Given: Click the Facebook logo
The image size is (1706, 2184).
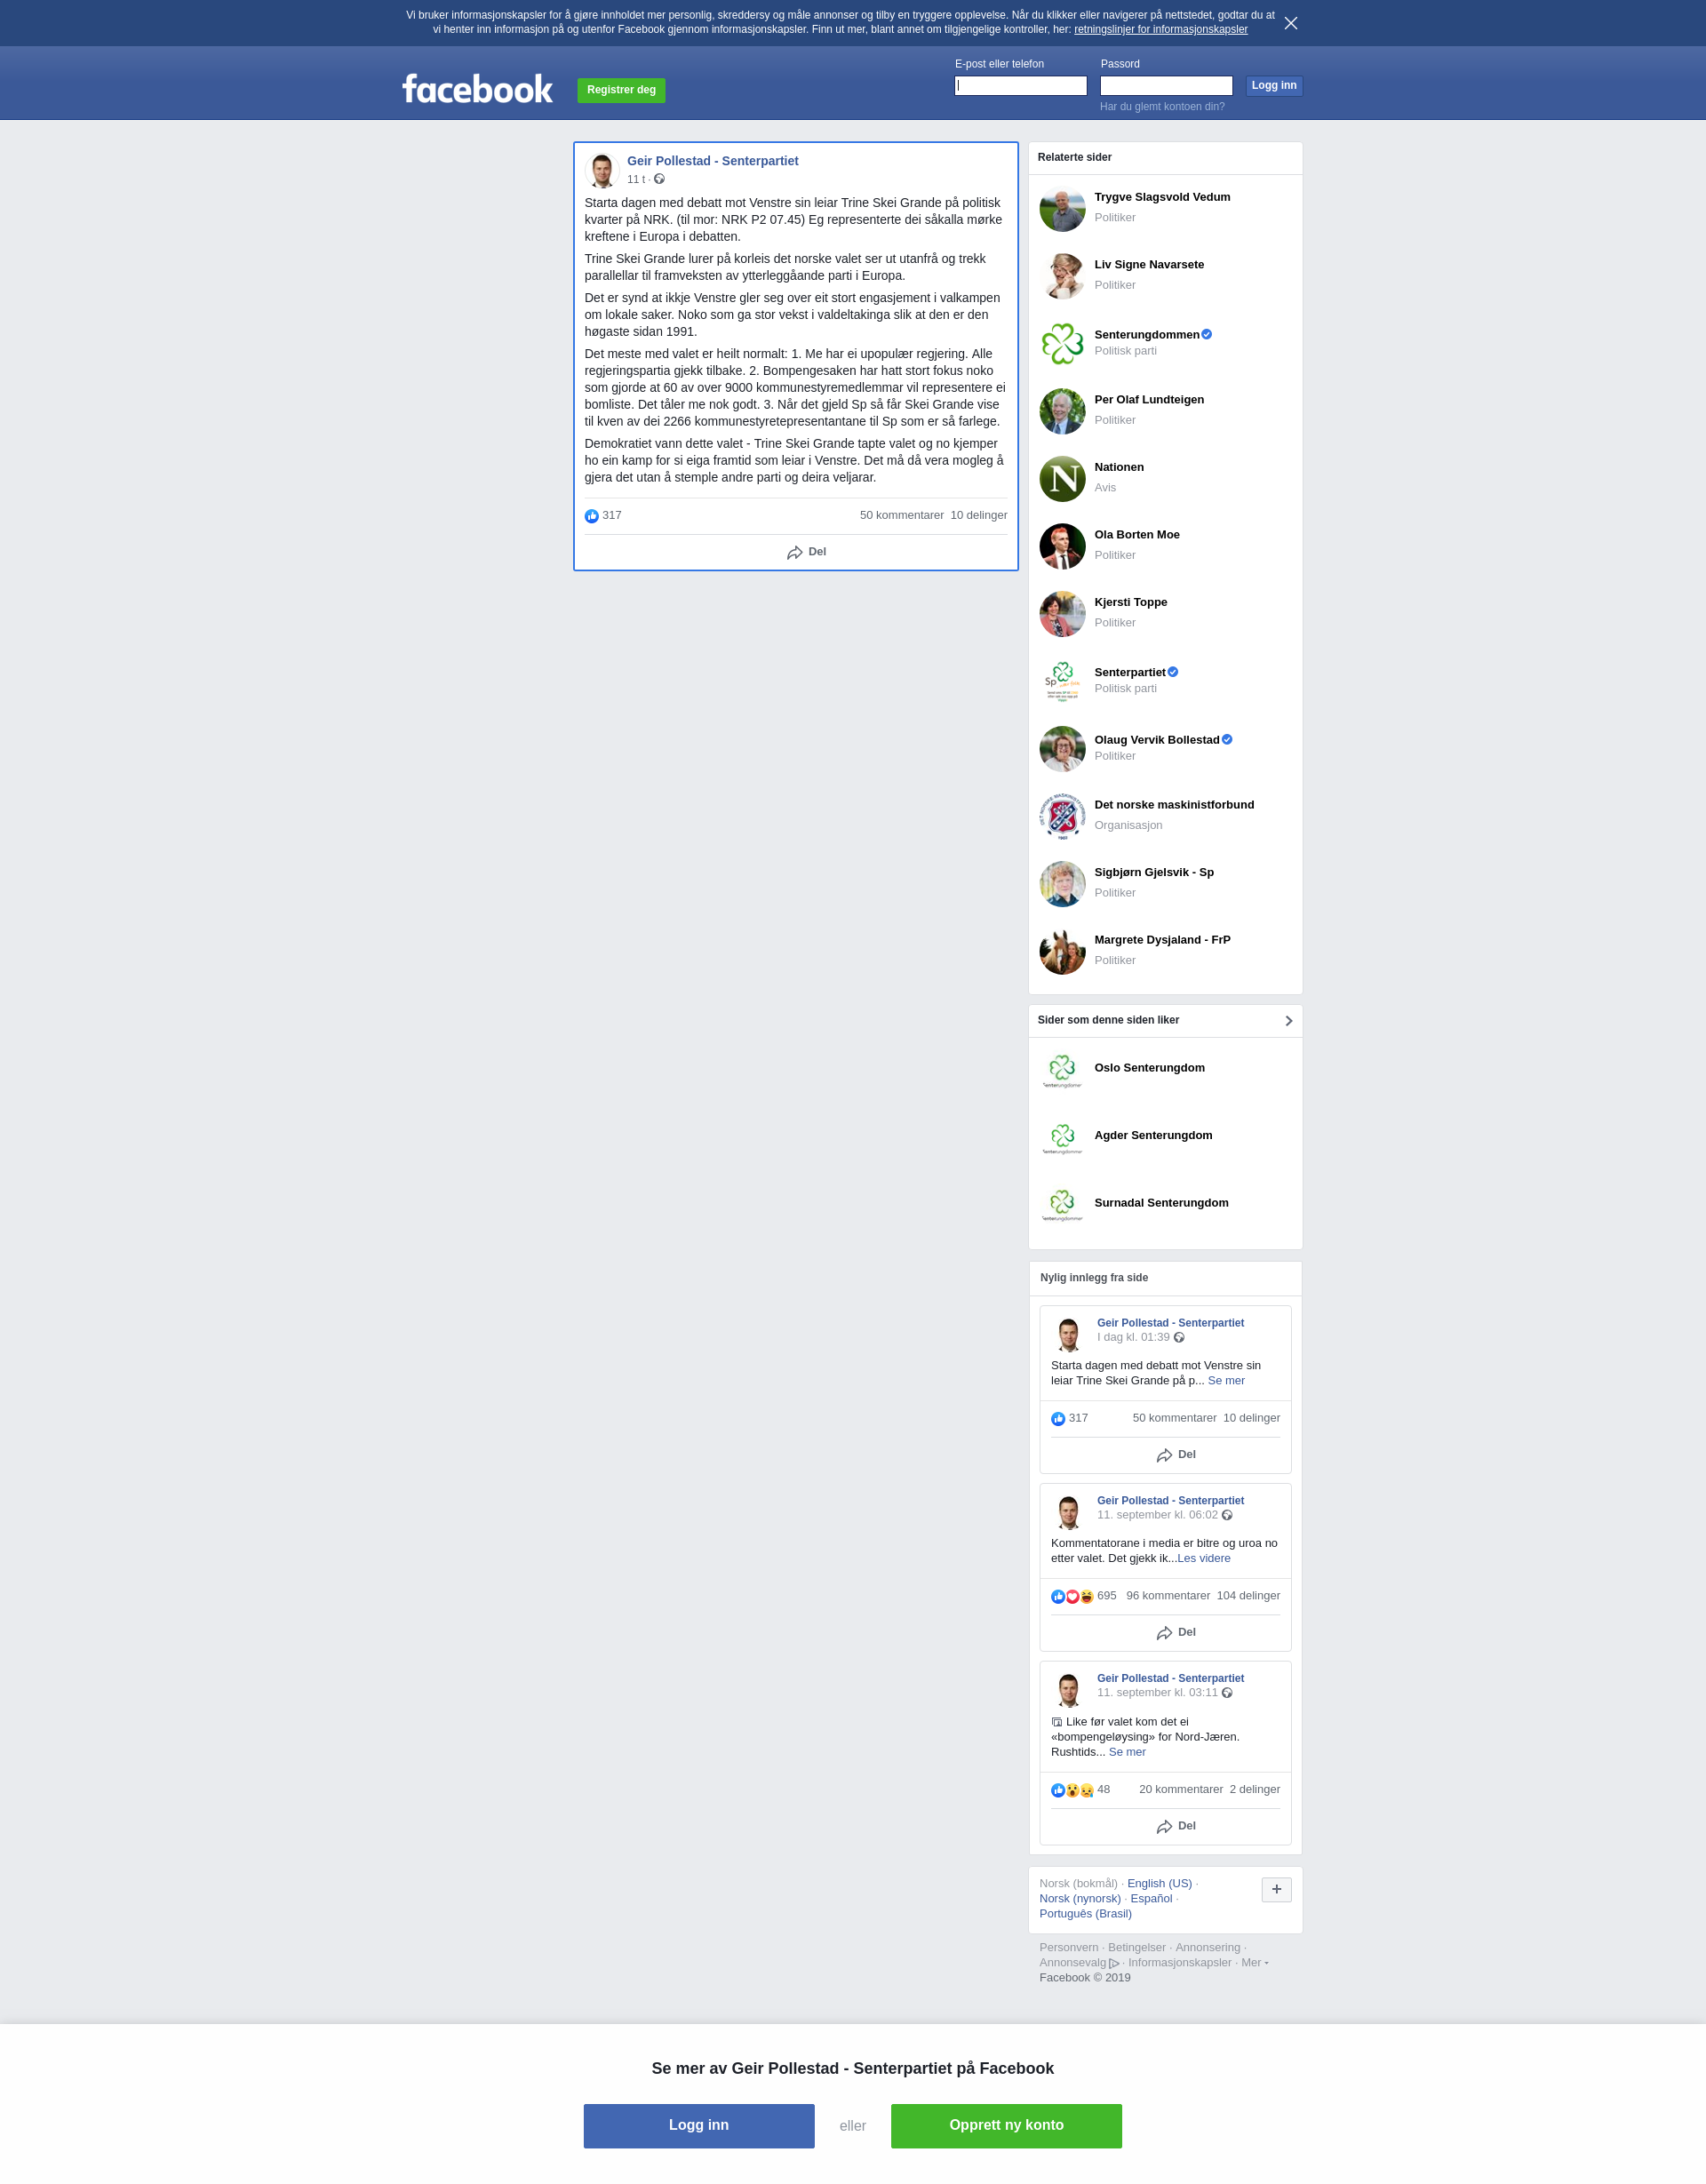Looking at the screenshot, I should point(477,89).
